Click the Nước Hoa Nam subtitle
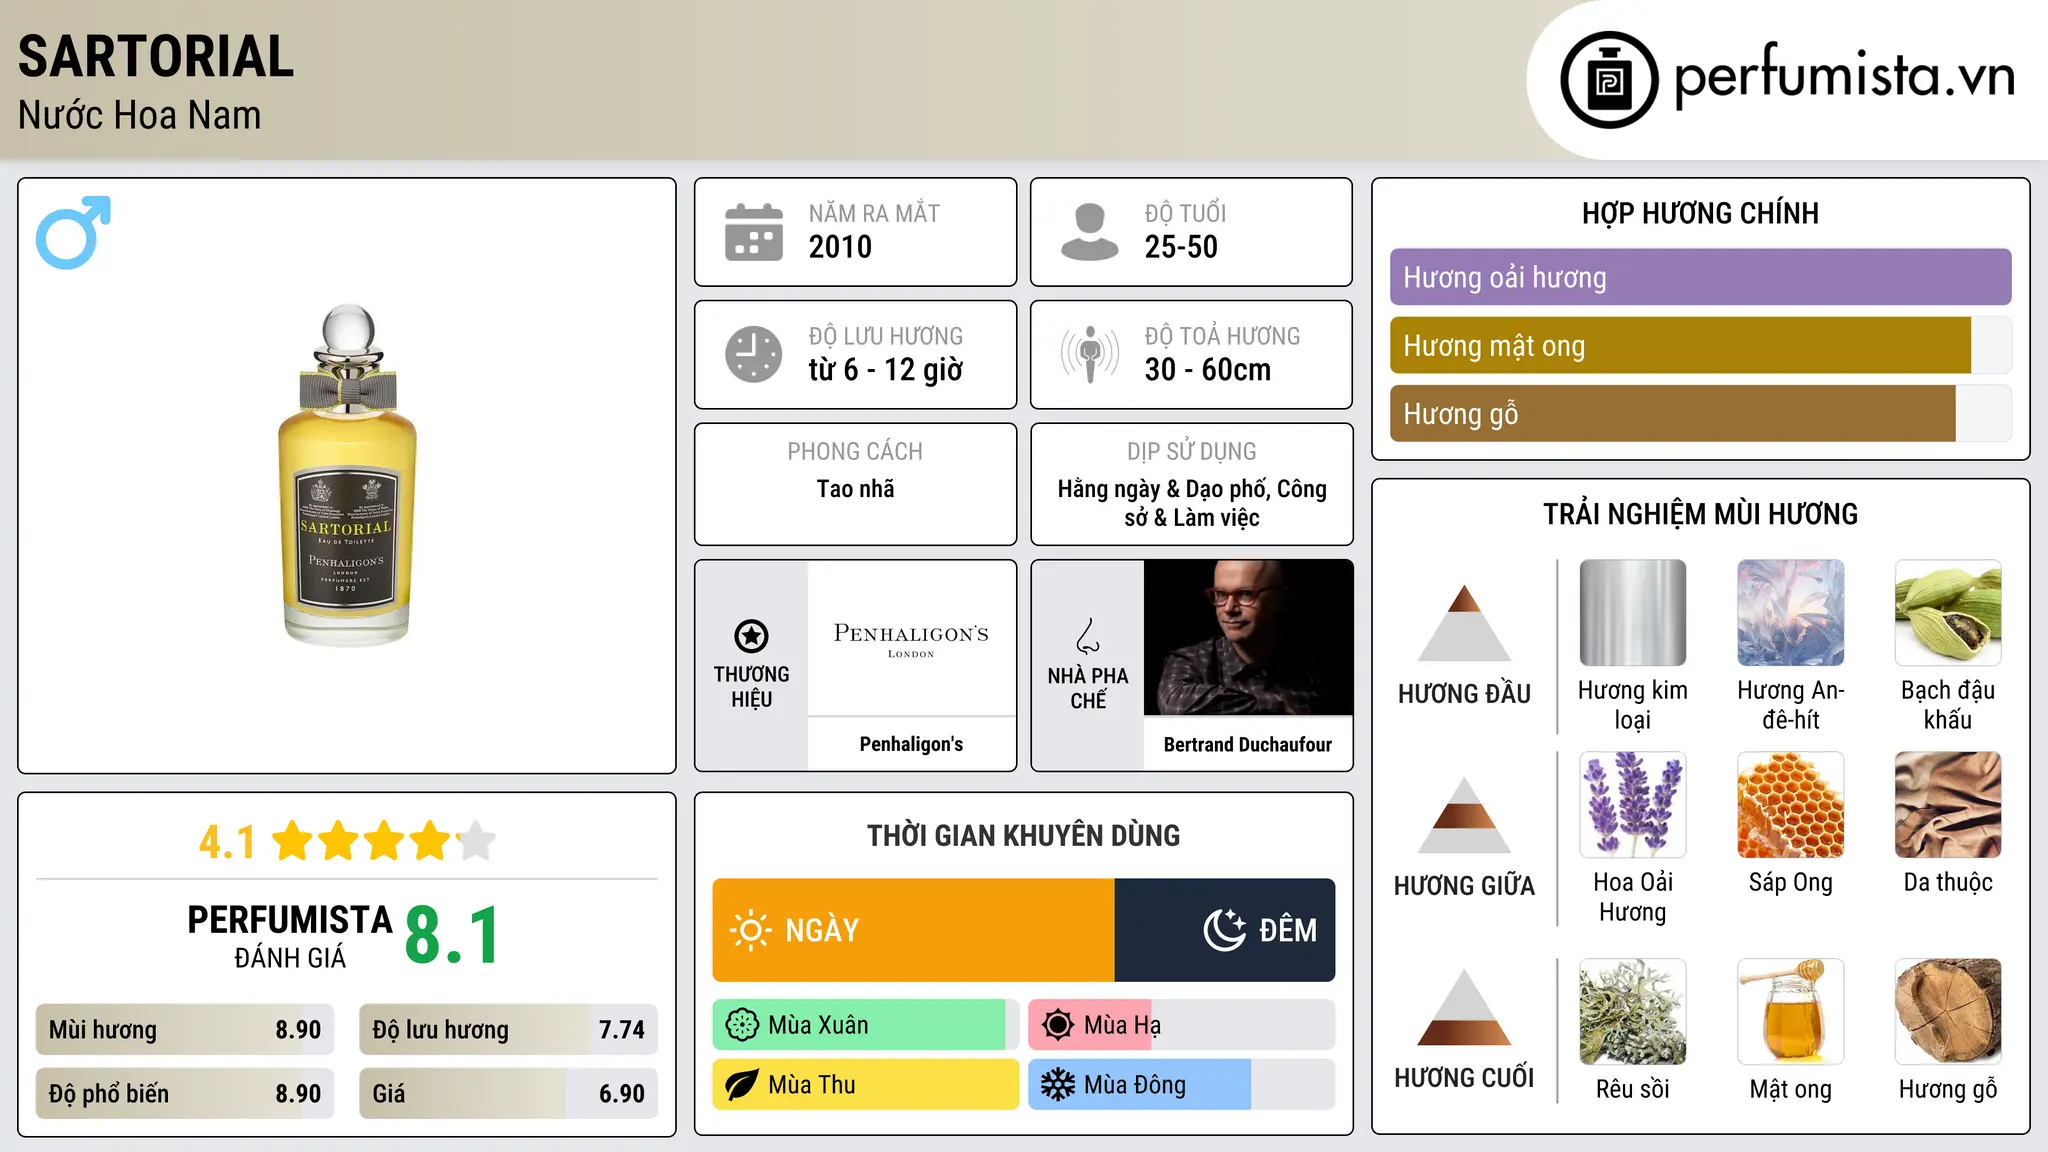Screen dimensions: 2048x1152 140,115
